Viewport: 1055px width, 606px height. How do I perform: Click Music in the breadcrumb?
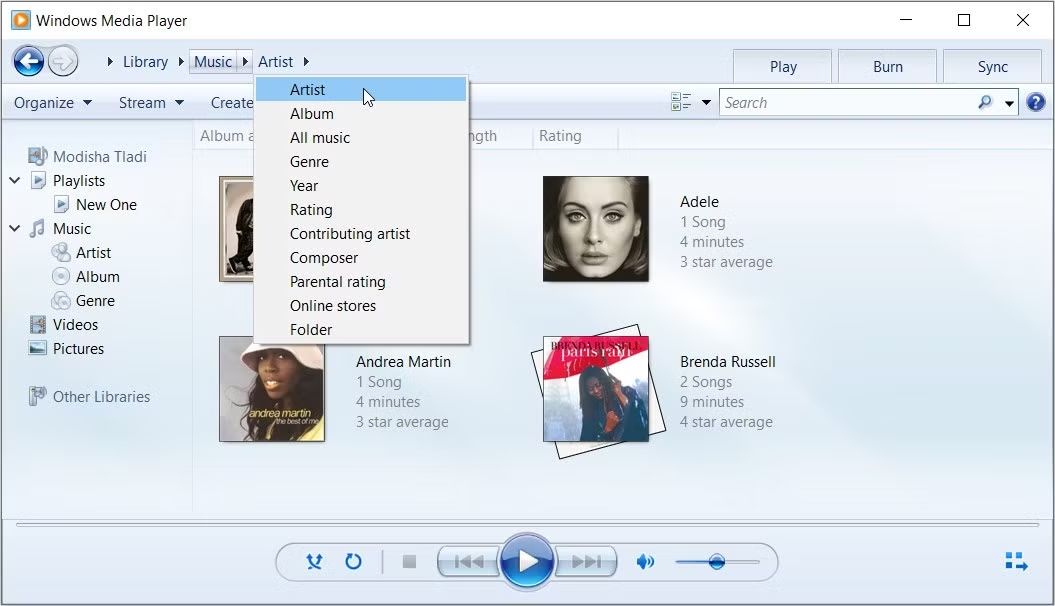click(213, 62)
